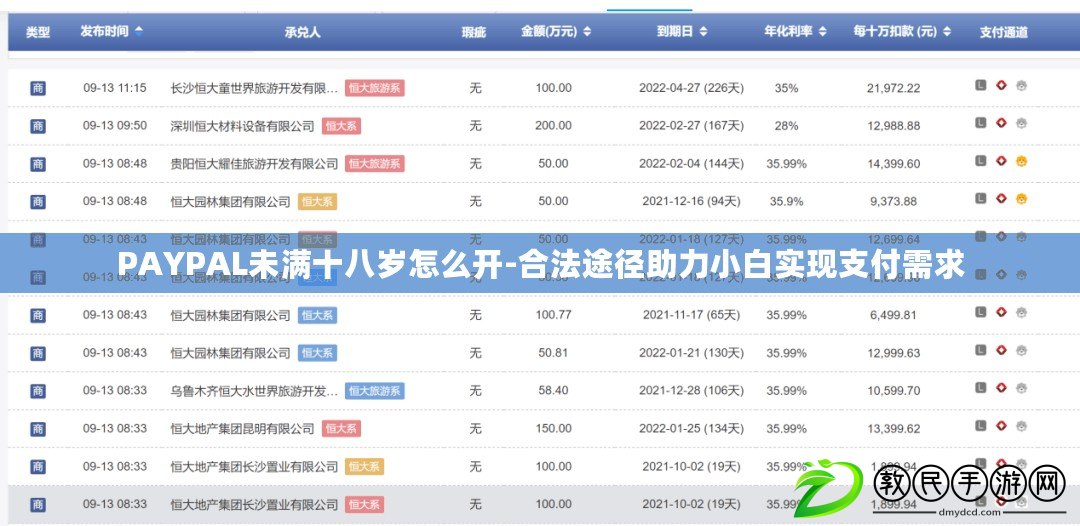Select the publish time 09-13 09:50 cell
Screen dimensions: 1080x526
click(115, 126)
